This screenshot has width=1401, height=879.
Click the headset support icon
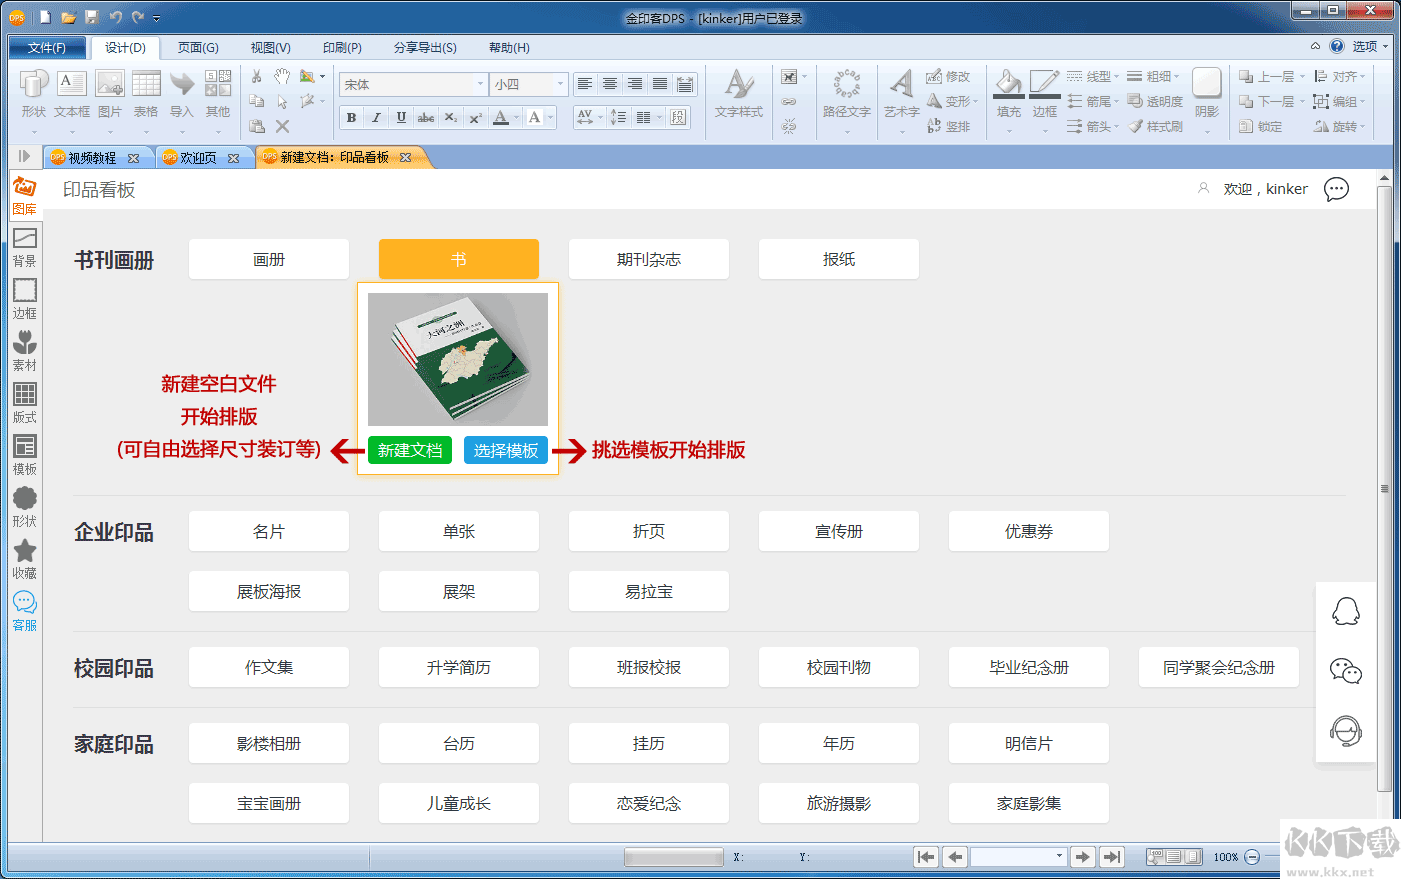pos(1346,731)
